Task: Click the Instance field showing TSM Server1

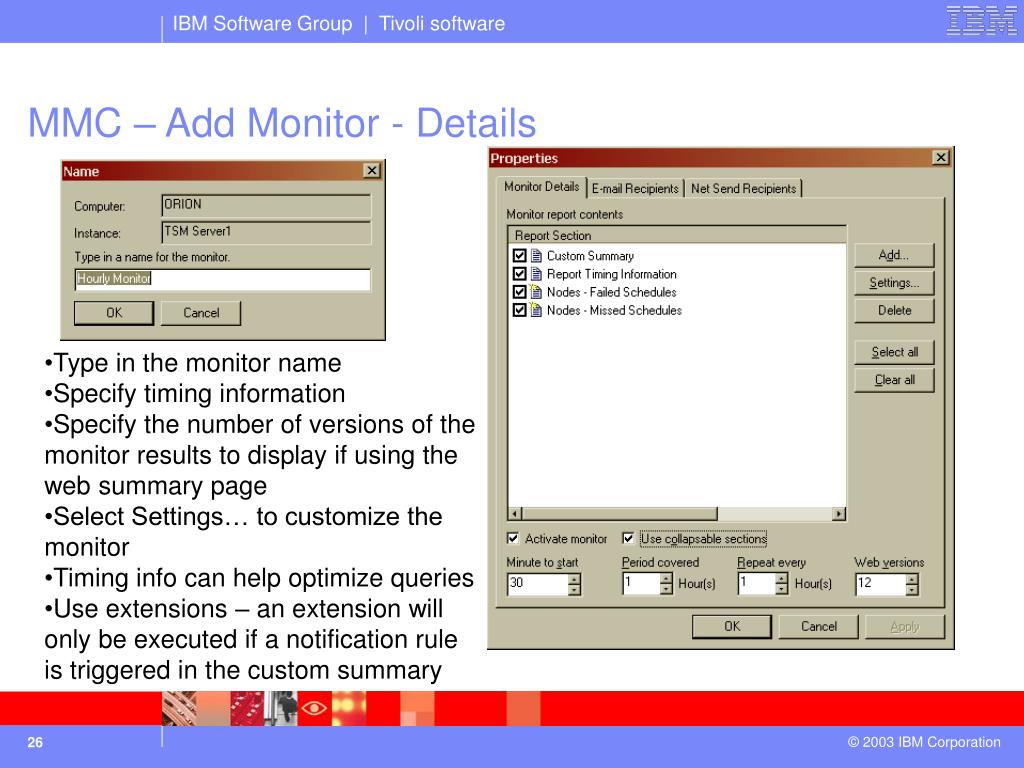Action: coord(266,232)
